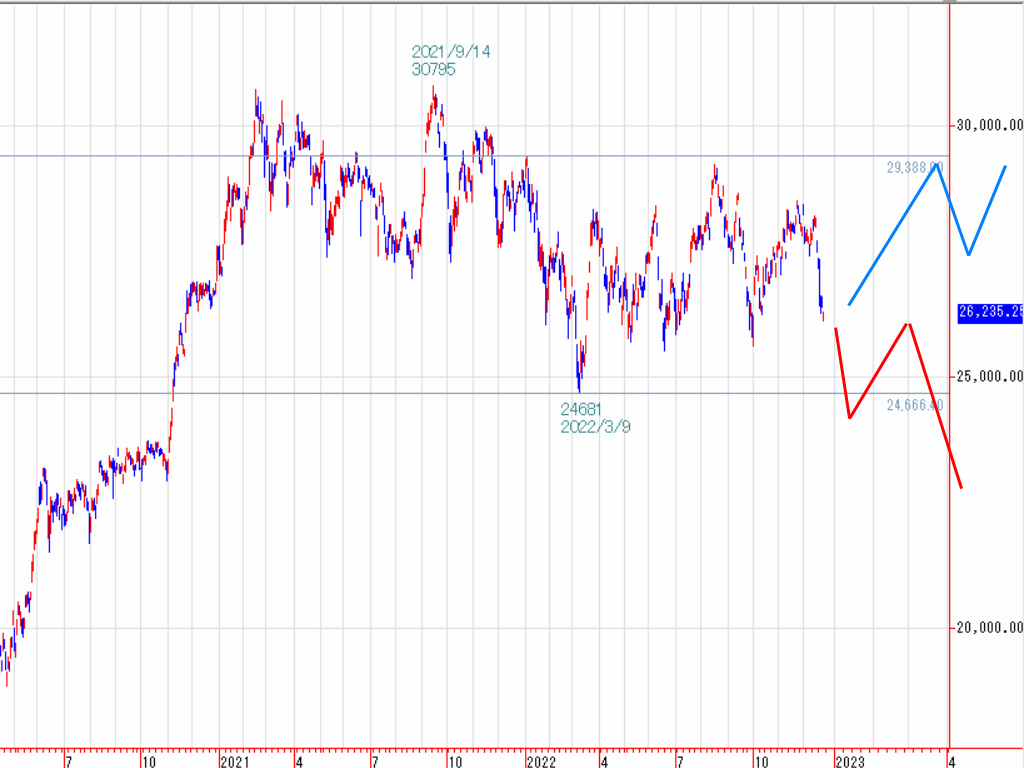Click the month 10 label just before 2023
Viewport: 1024px width, 768px height.
761,761
